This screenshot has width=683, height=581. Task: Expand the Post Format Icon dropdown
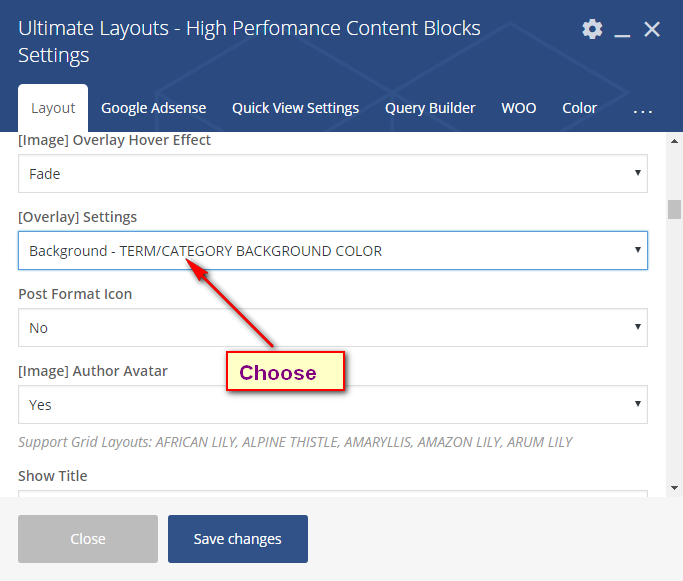click(332, 328)
